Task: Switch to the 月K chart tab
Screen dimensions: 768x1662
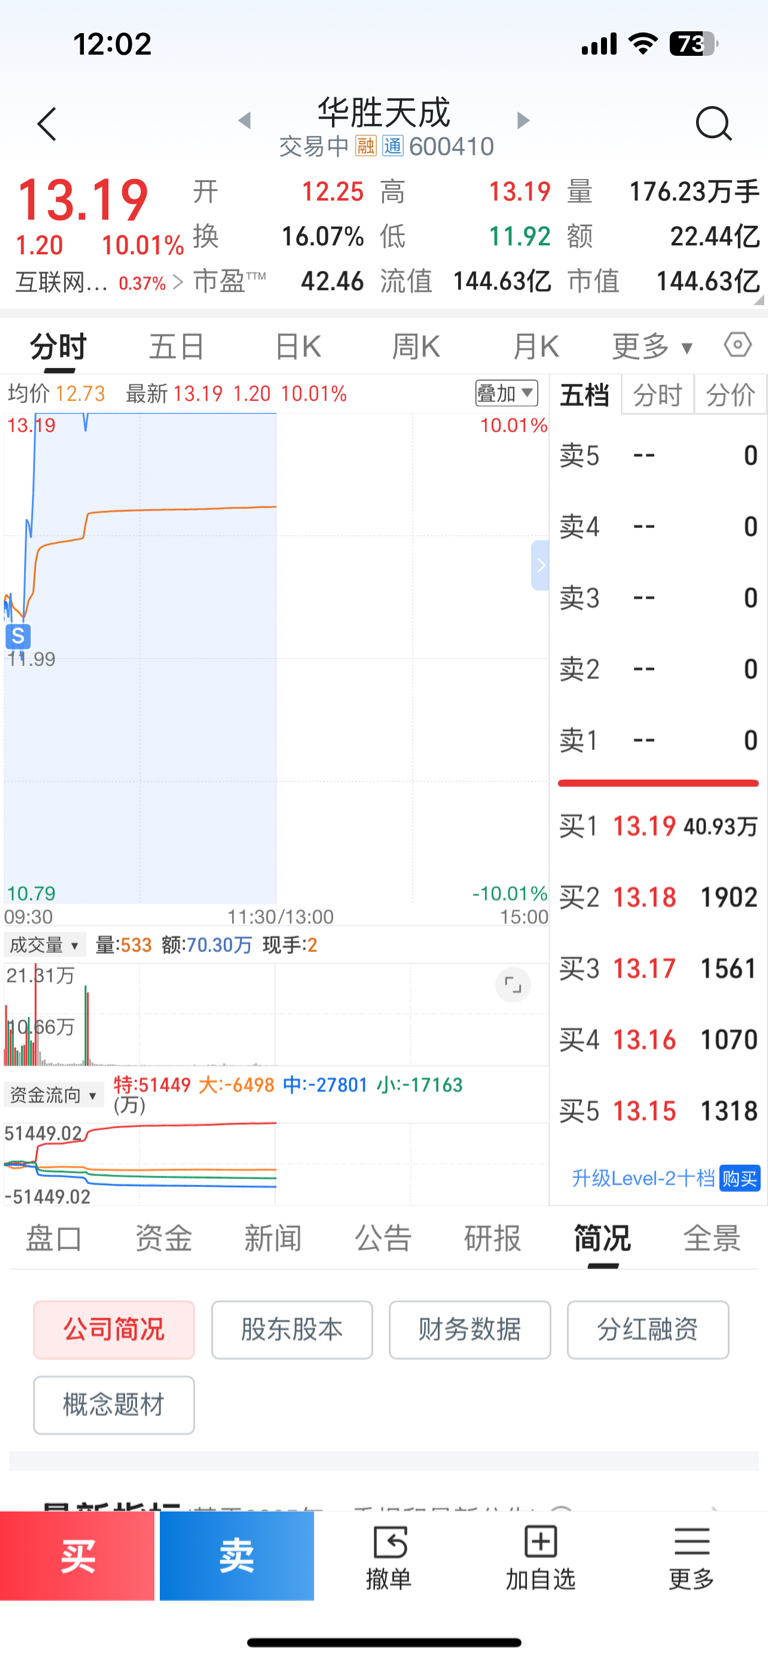Action: pos(535,346)
